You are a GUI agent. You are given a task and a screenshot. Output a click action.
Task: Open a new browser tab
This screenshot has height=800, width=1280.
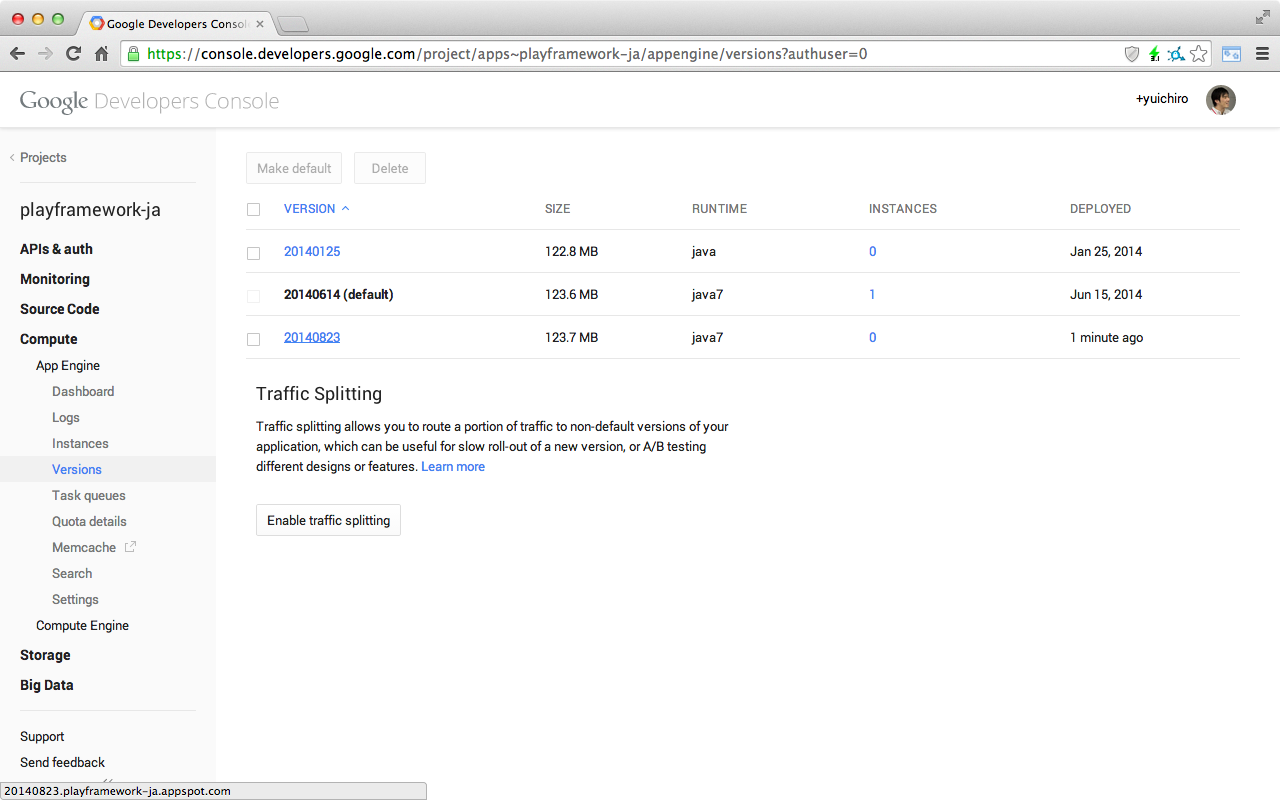point(292,24)
